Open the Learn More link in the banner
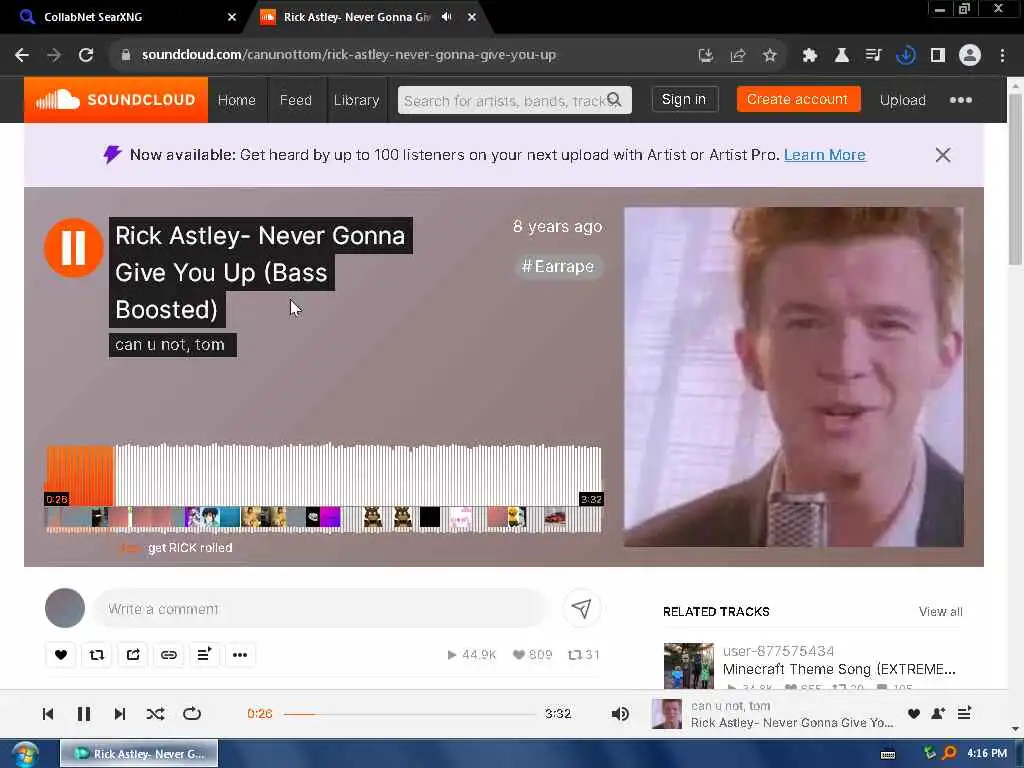The image size is (1024, 768). click(825, 155)
